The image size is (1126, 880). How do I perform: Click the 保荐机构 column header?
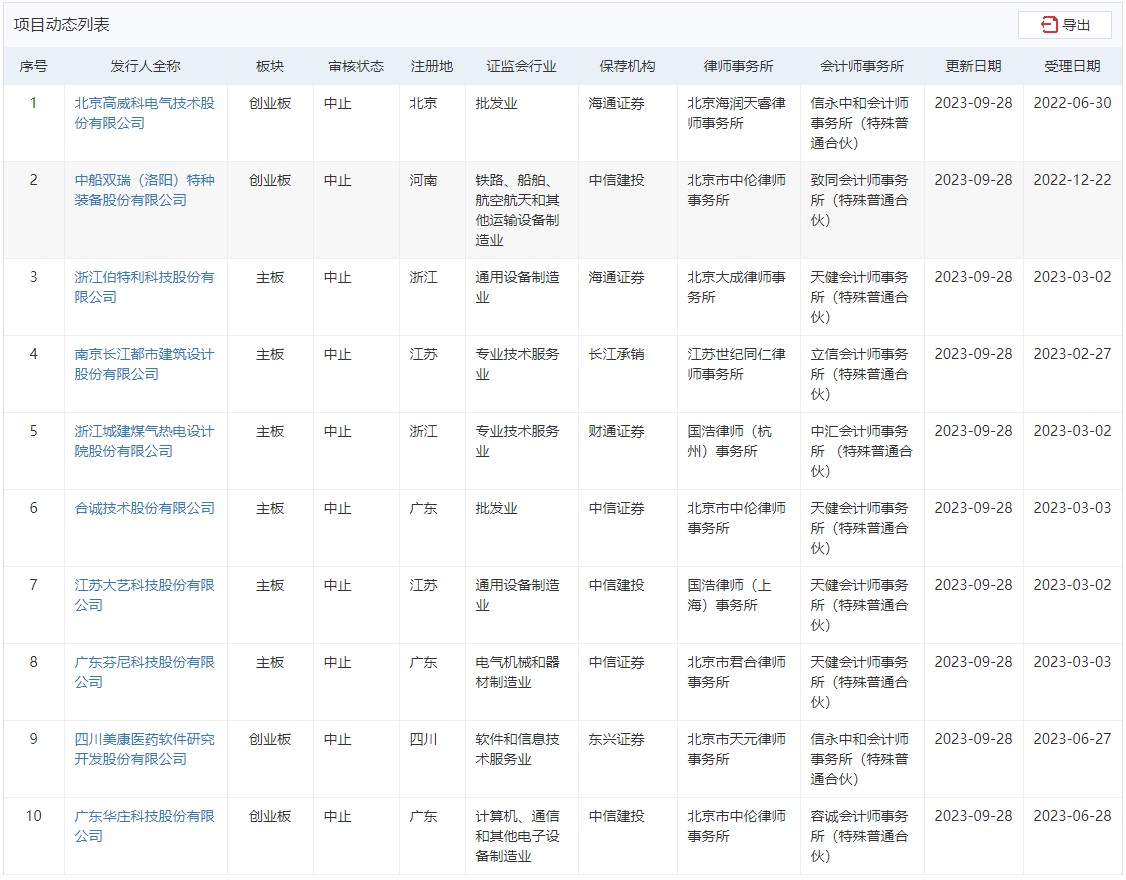tap(628, 66)
